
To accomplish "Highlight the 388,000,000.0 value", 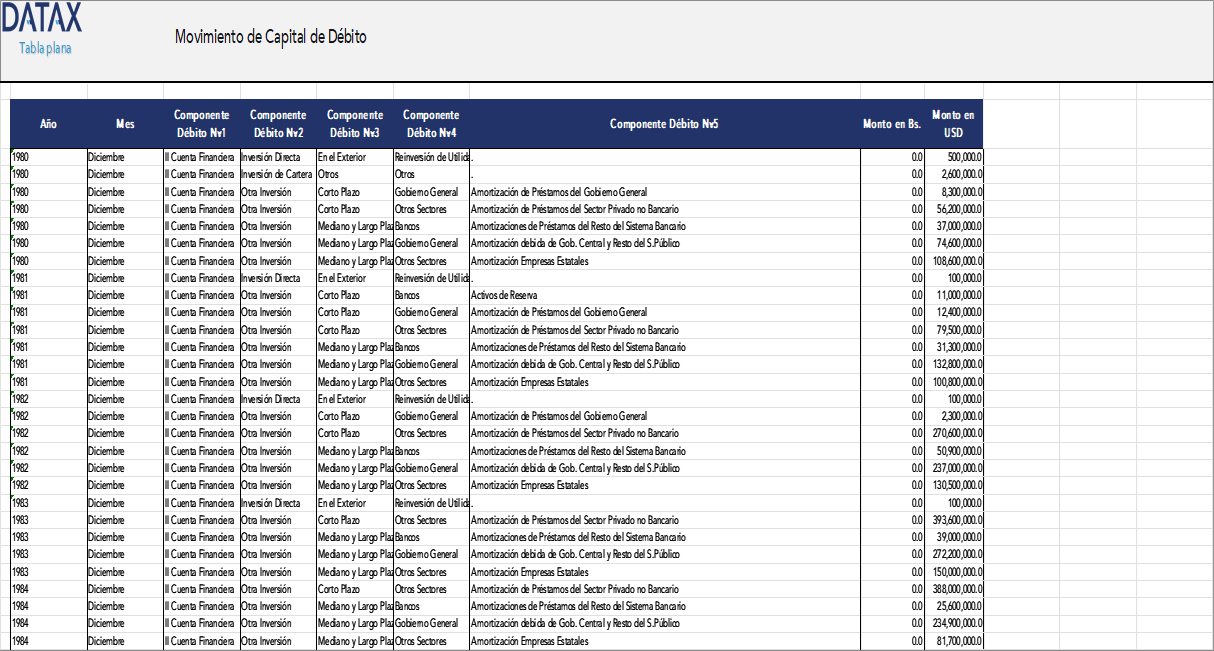I will tap(954, 589).
